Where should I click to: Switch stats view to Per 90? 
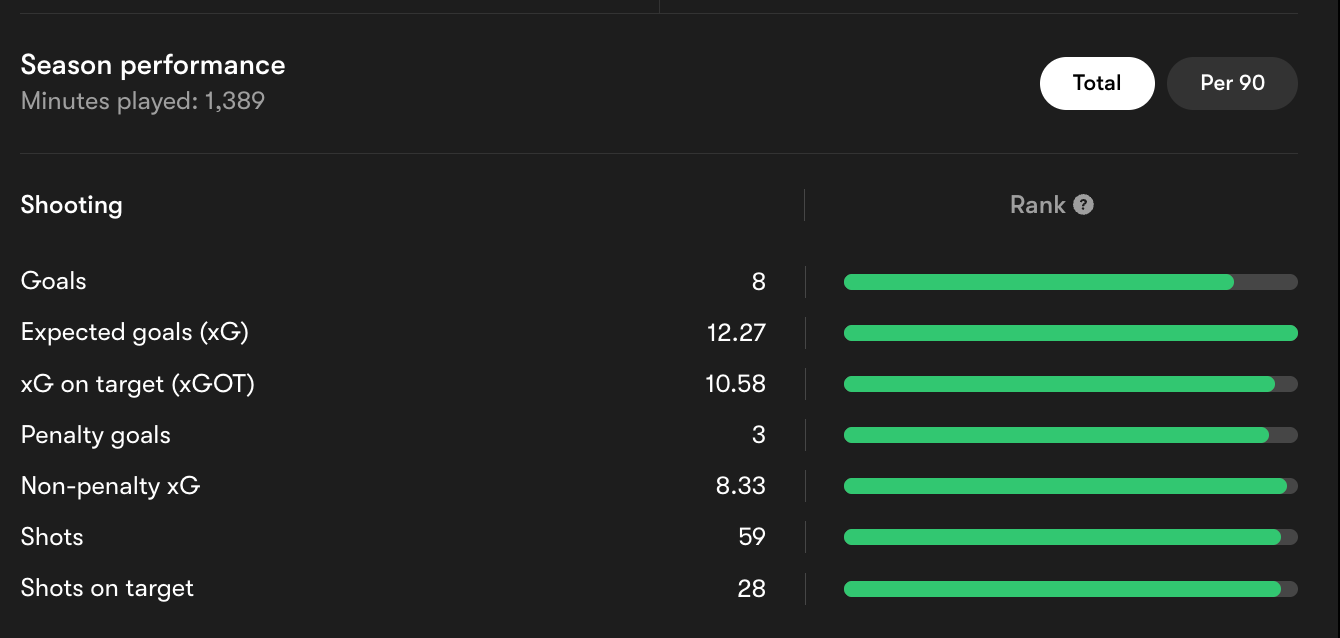coord(1232,83)
